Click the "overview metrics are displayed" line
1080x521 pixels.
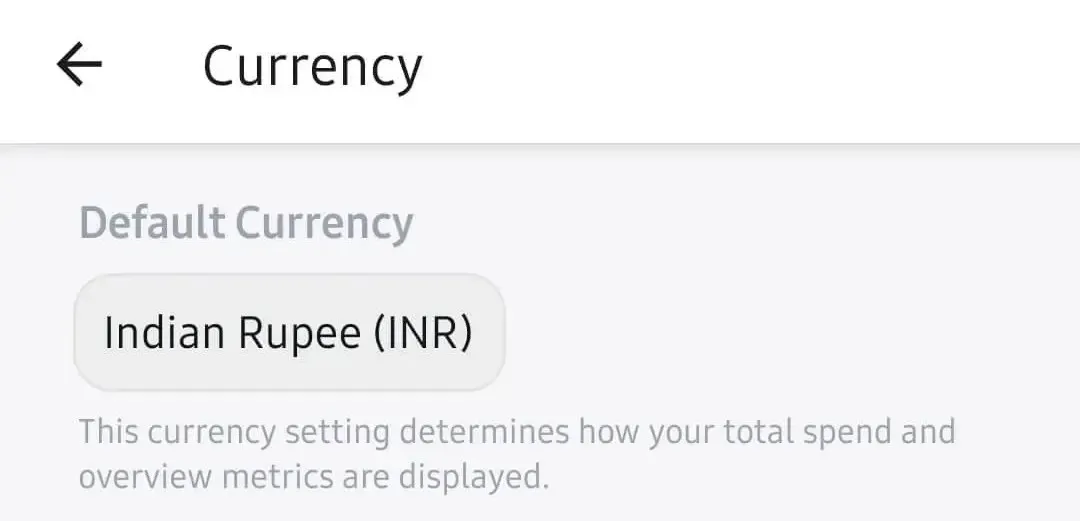(314, 476)
